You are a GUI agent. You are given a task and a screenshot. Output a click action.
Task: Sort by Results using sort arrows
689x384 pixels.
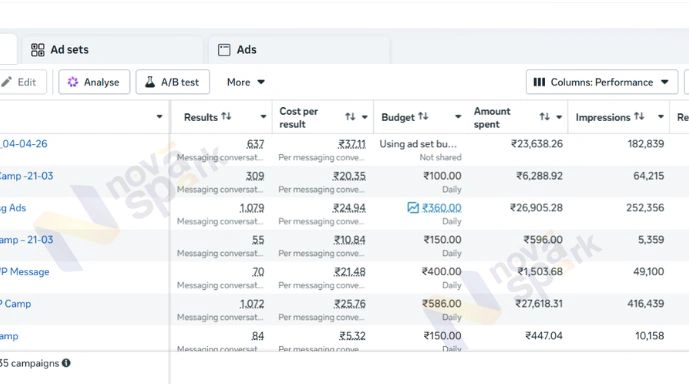pos(226,116)
